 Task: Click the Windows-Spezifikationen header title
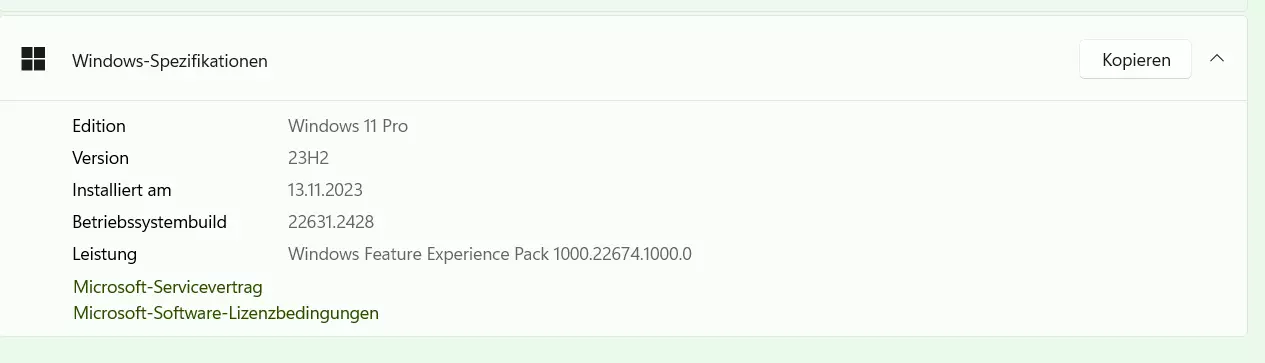tap(170, 61)
